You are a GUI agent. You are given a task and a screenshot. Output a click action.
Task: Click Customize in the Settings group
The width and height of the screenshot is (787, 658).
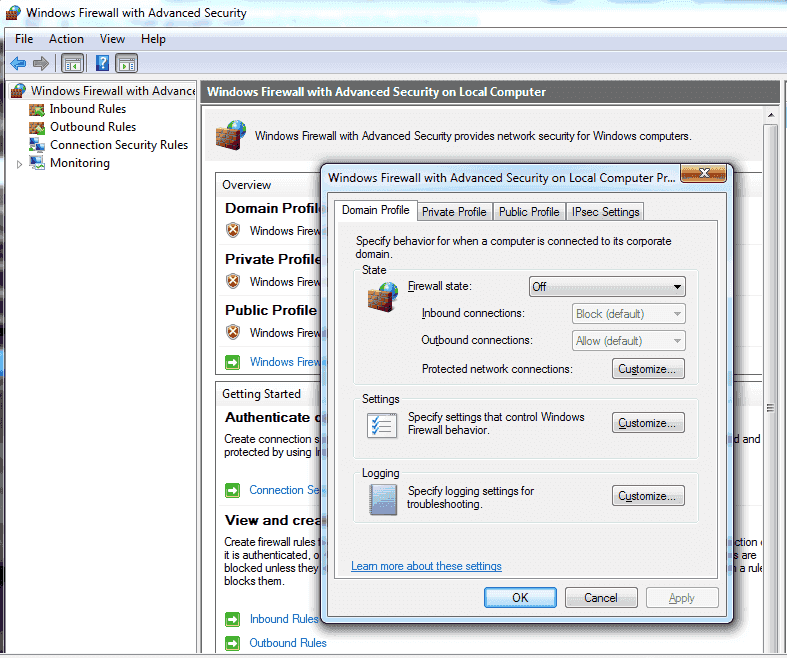(x=648, y=423)
